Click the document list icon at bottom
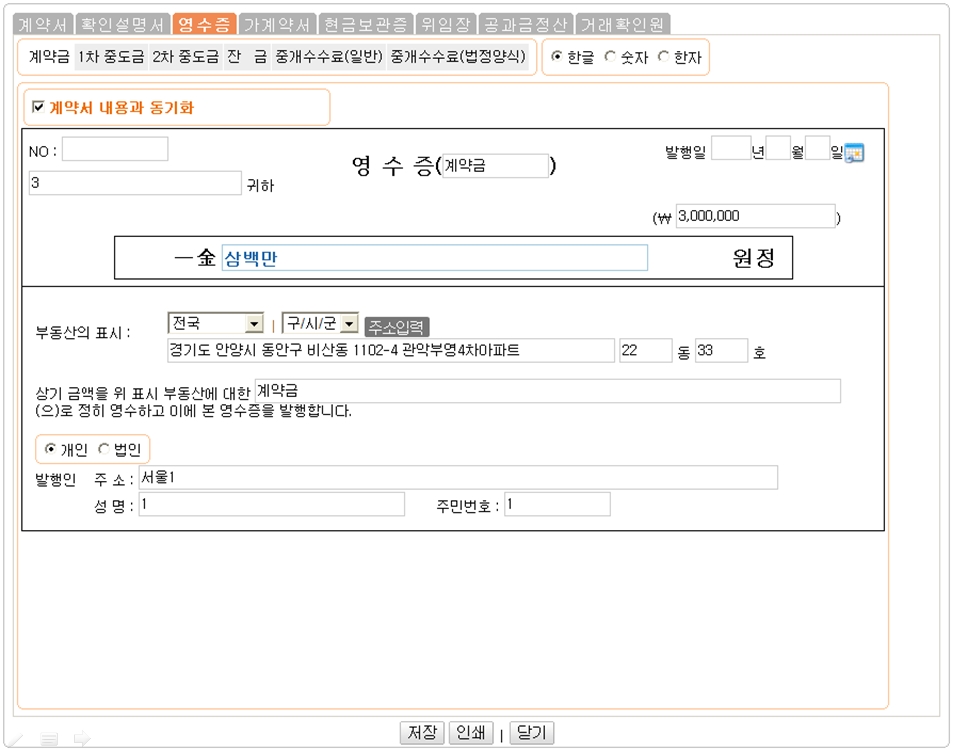Image resolution: width=953 pixels, height=750 pixels. tap(49, 738)
